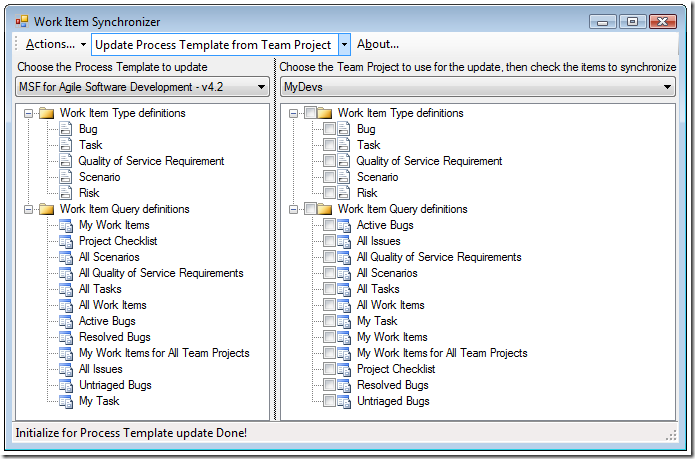Click the Untriaged Bugs query icon in the left tree
Screen dimensions: 695x459
pyautogui.click(x=66, y=385)
